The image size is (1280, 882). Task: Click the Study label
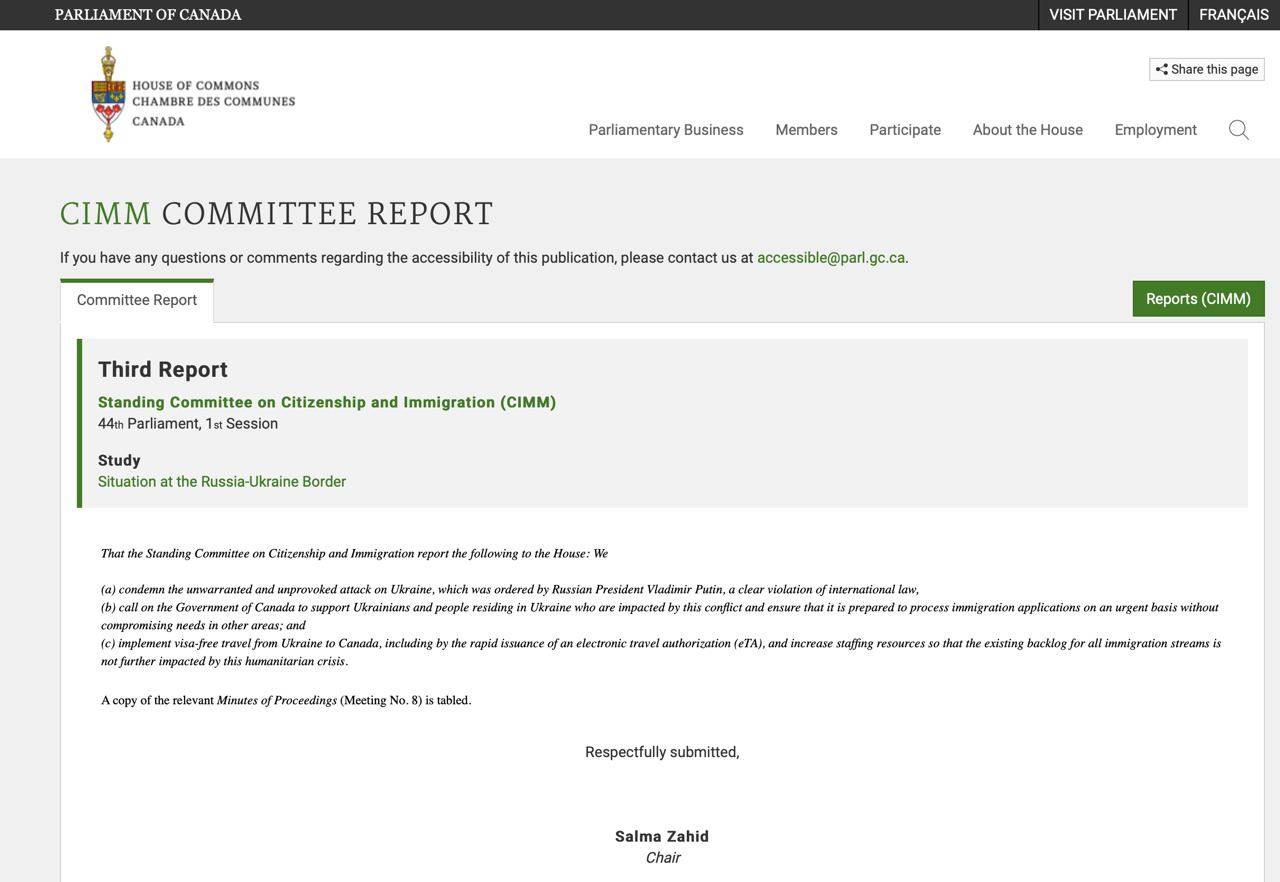(119, 460)
